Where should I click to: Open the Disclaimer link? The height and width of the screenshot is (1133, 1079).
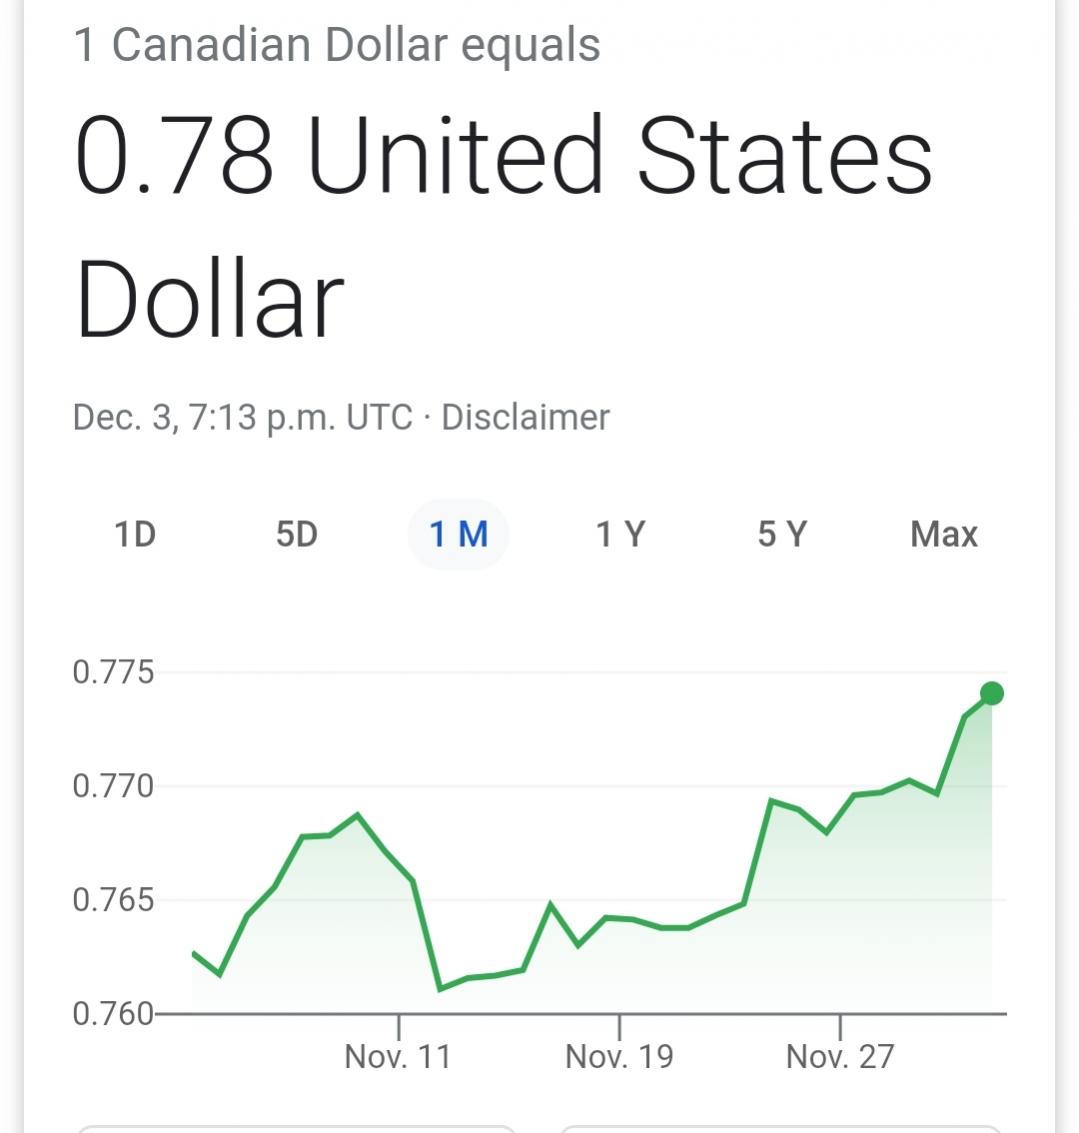point(525,417)
